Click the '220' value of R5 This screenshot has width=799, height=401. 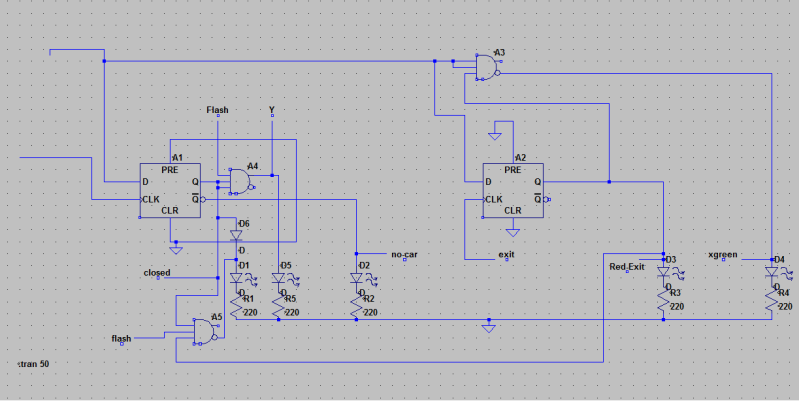pos(292,313)
